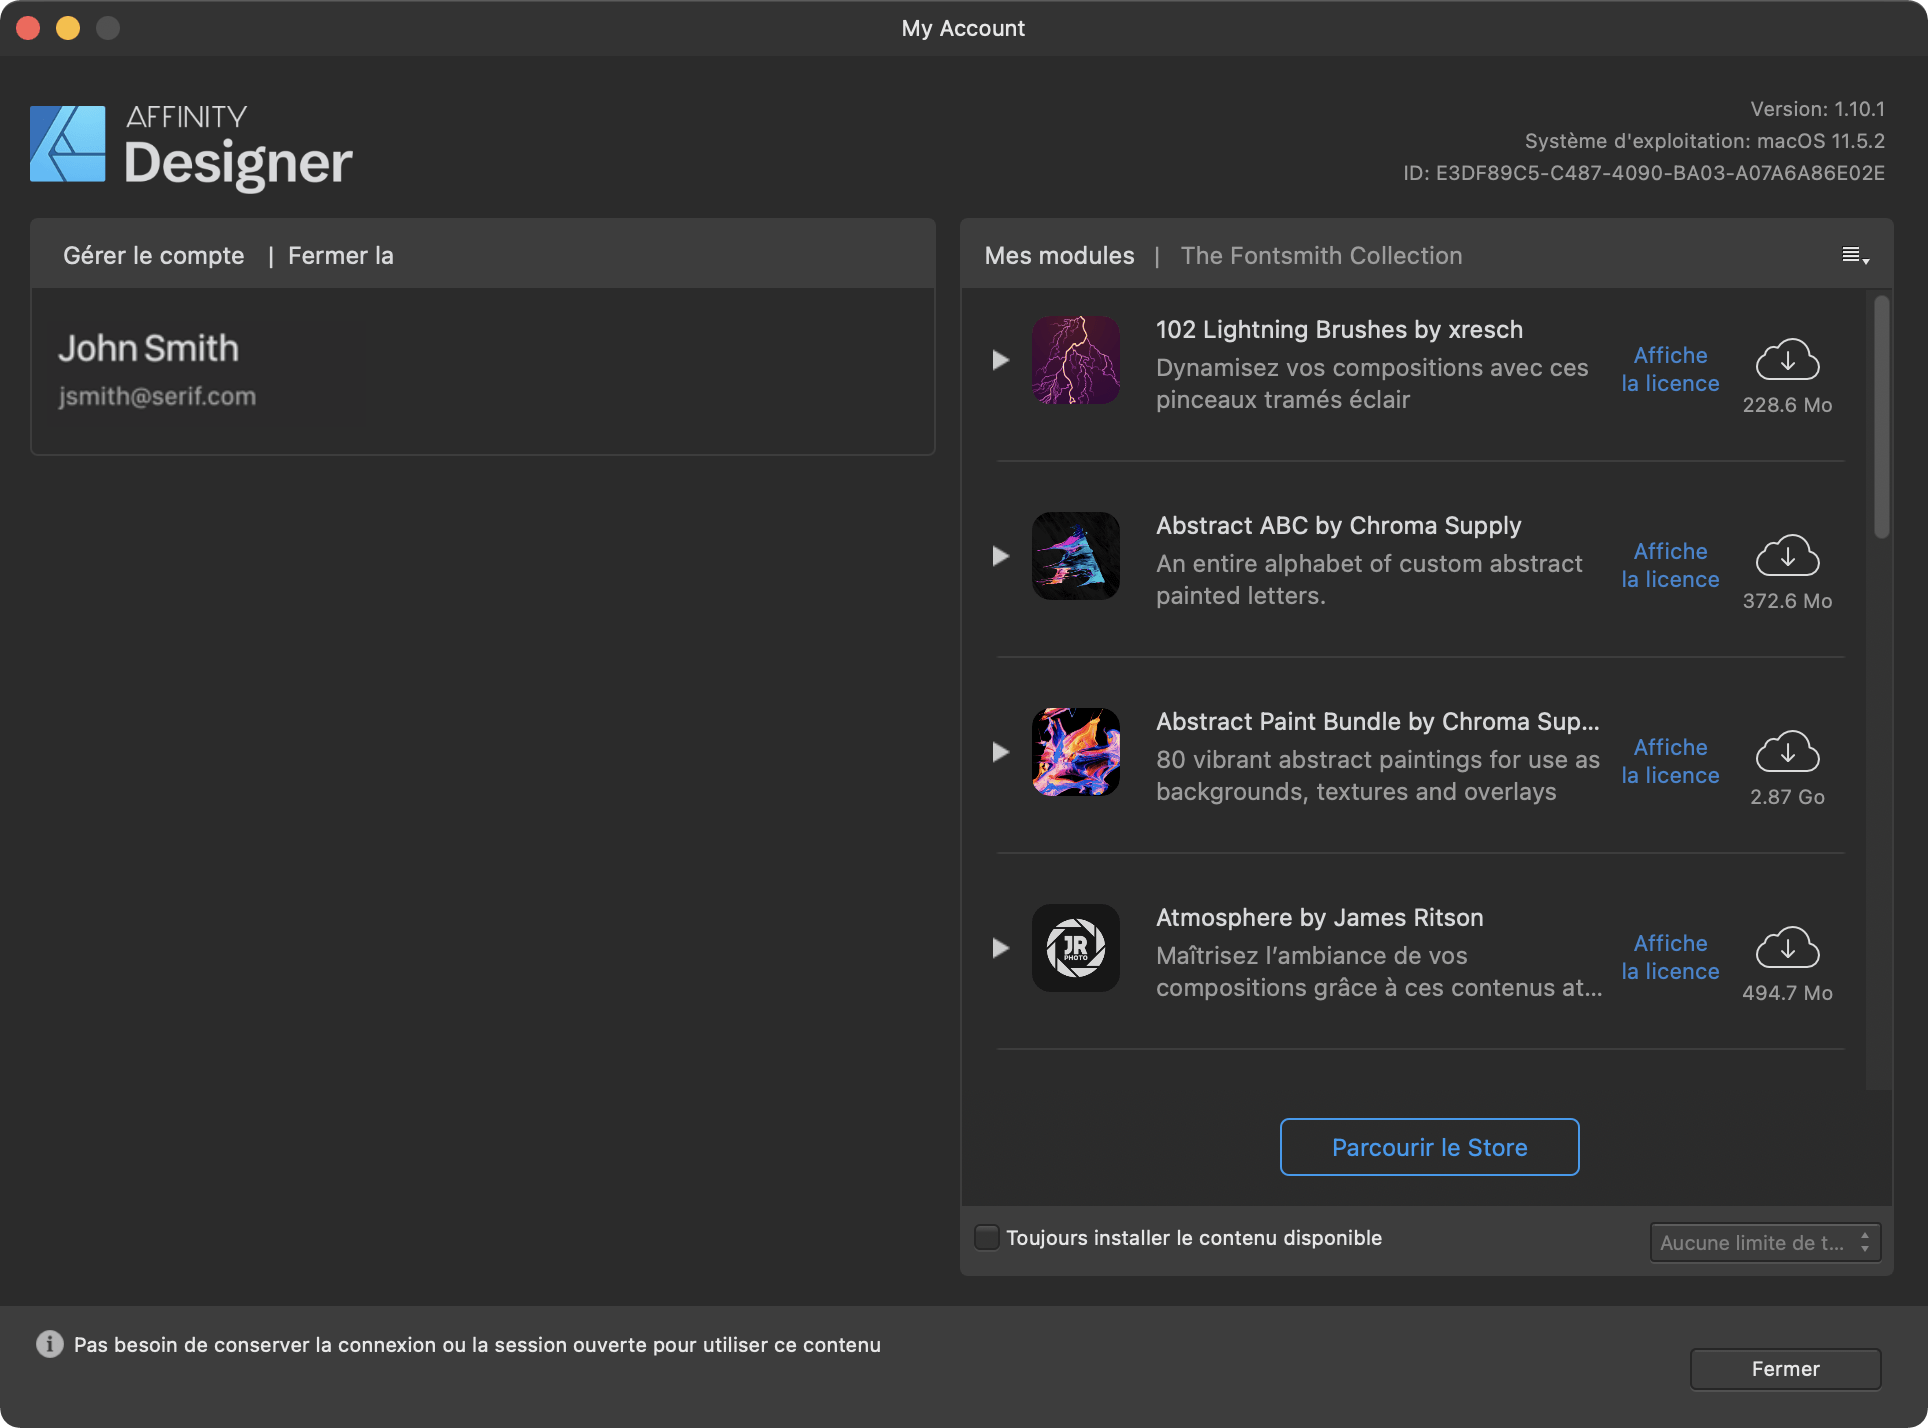Open the Abstract ABC thumbnail
The height and width of the screenshot is (1428, 1928).
pos(1076,556)
